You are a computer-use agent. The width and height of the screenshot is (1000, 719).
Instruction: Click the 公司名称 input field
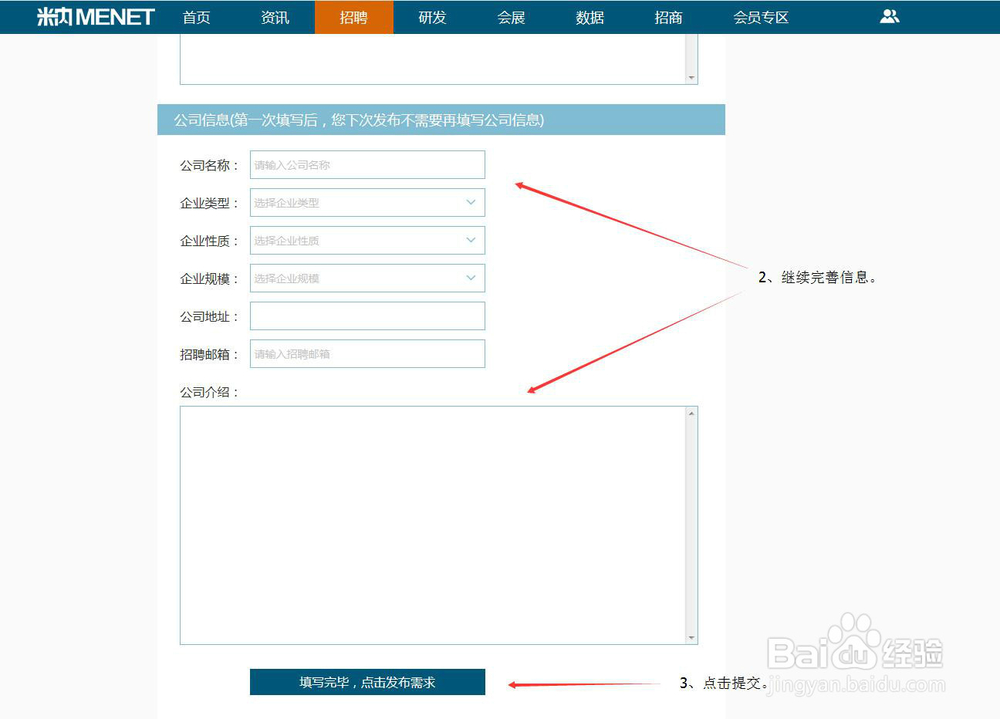367,164
